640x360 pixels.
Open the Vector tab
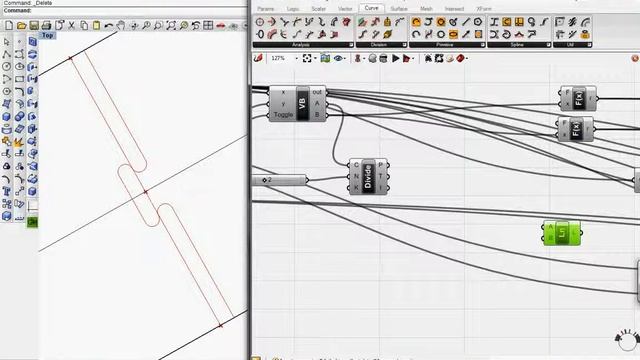pos(345,9)
